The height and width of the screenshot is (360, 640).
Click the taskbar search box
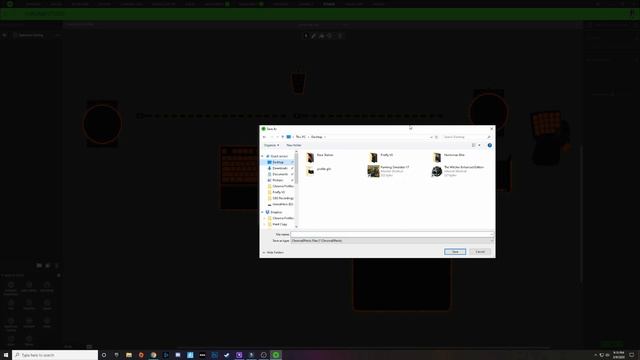[x=55, y=355]
